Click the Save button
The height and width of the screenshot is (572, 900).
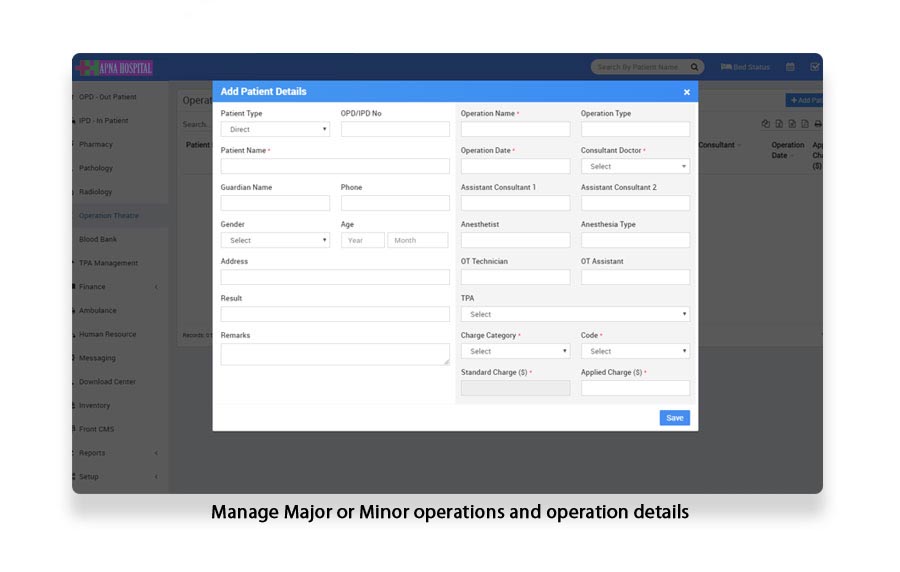coord(674,418)
